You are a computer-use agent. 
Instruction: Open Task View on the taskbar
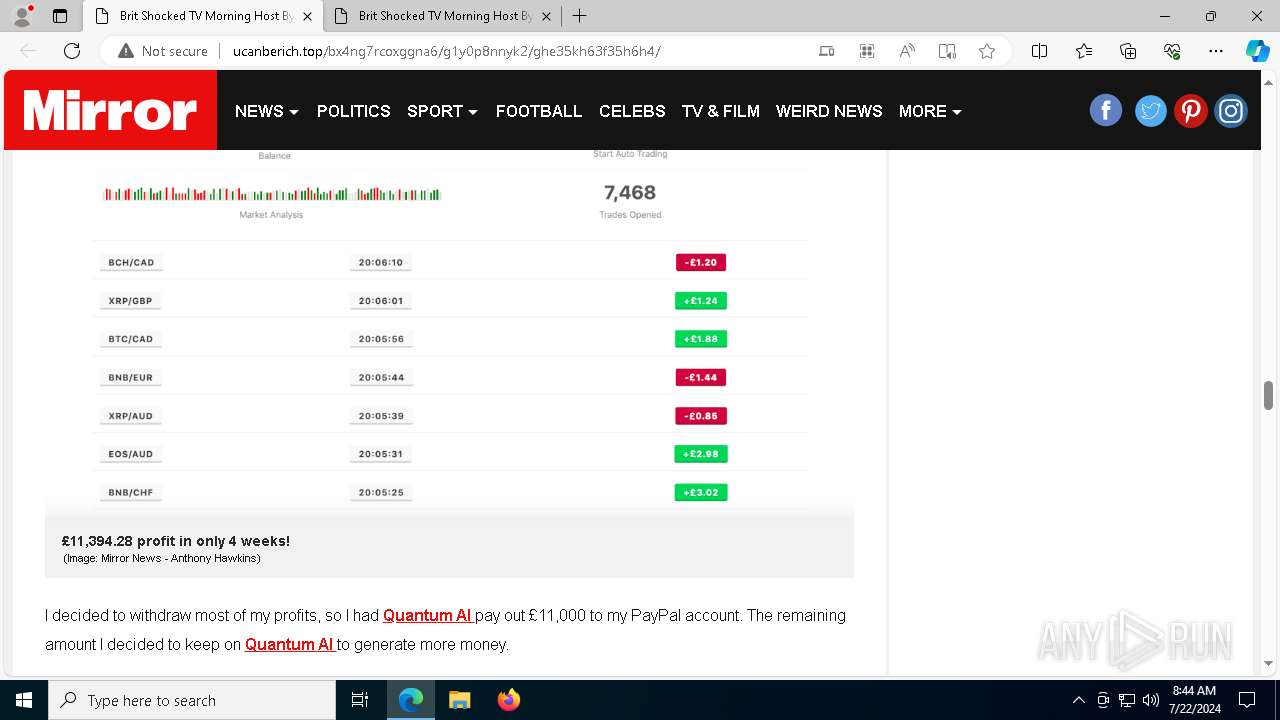pos(360,700)
